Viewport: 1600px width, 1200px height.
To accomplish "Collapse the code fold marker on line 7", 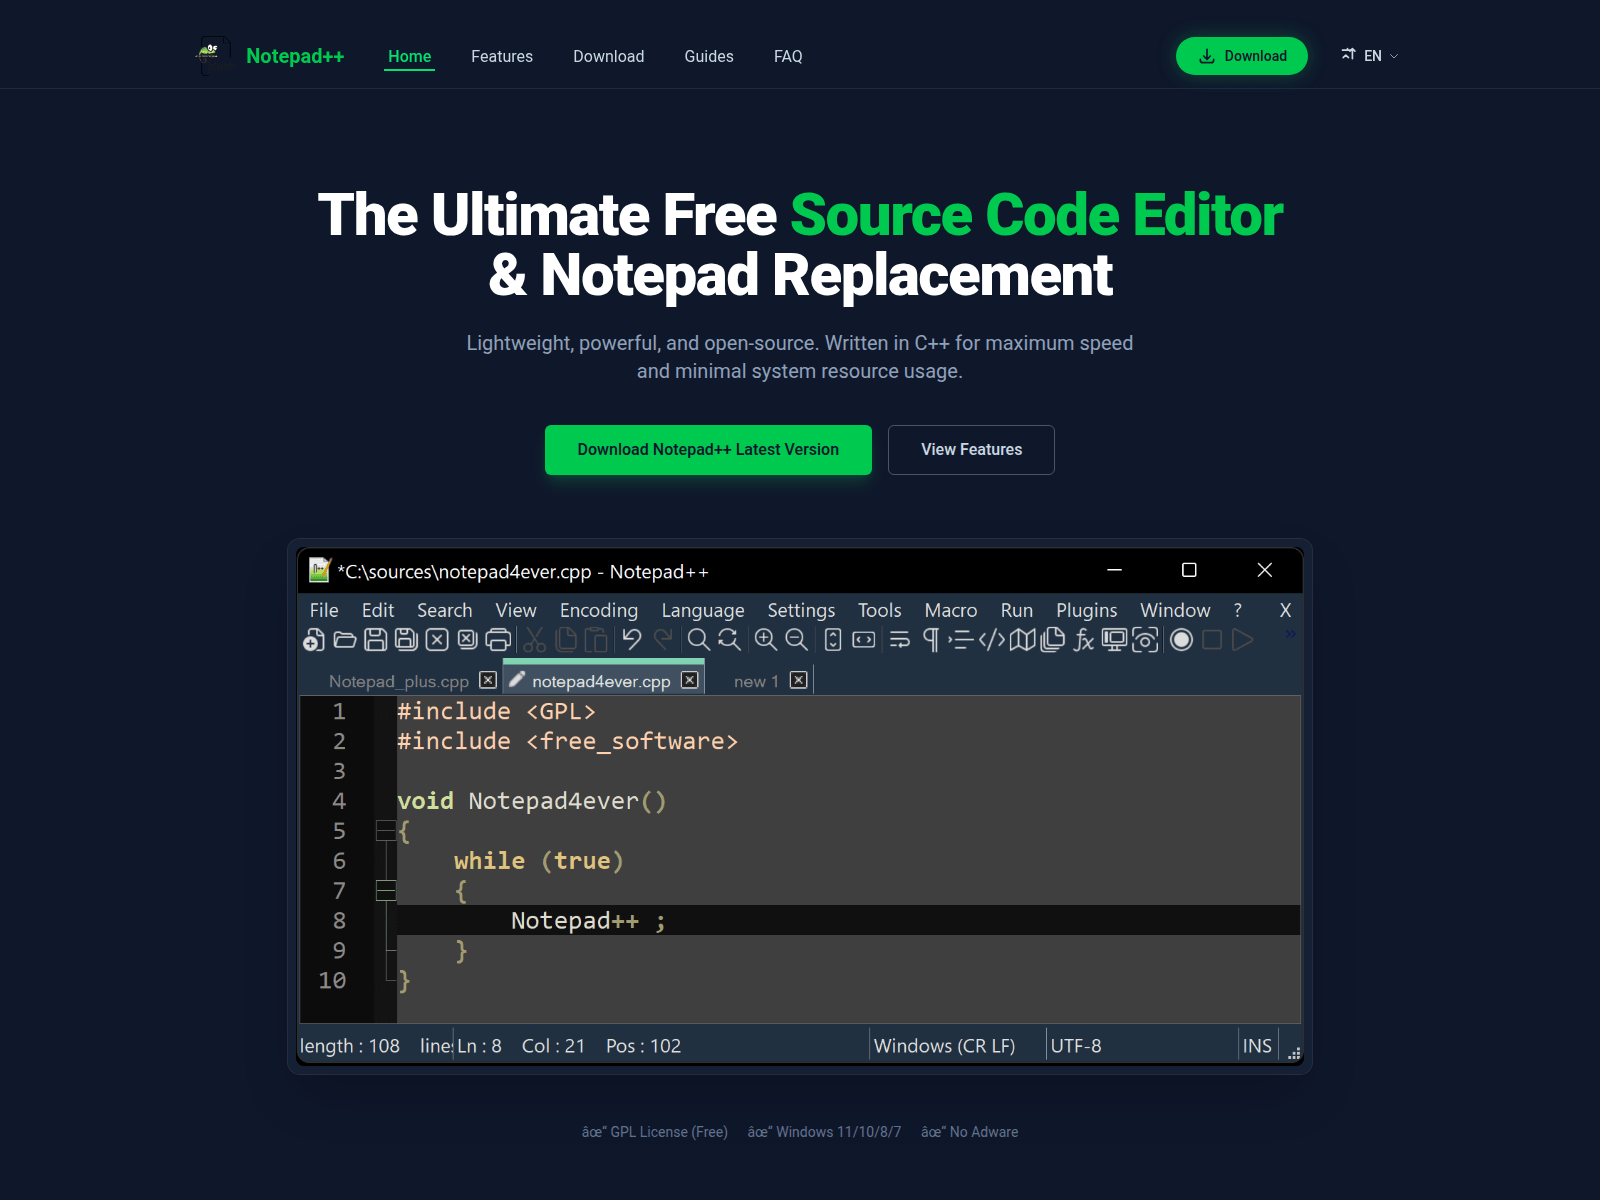I will 385,891.
